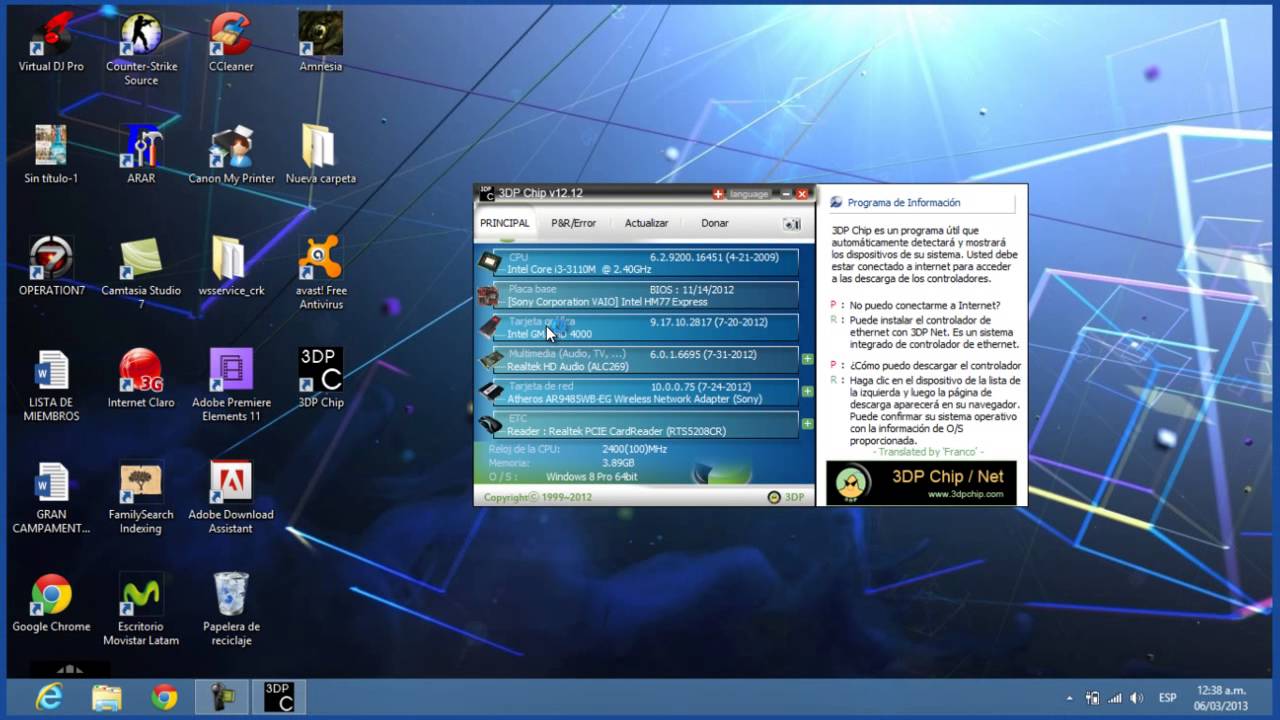Click the ESP keyboard language indicator
The image size is (1280, 720).
pyautogui.click(x=1167, y=697)
